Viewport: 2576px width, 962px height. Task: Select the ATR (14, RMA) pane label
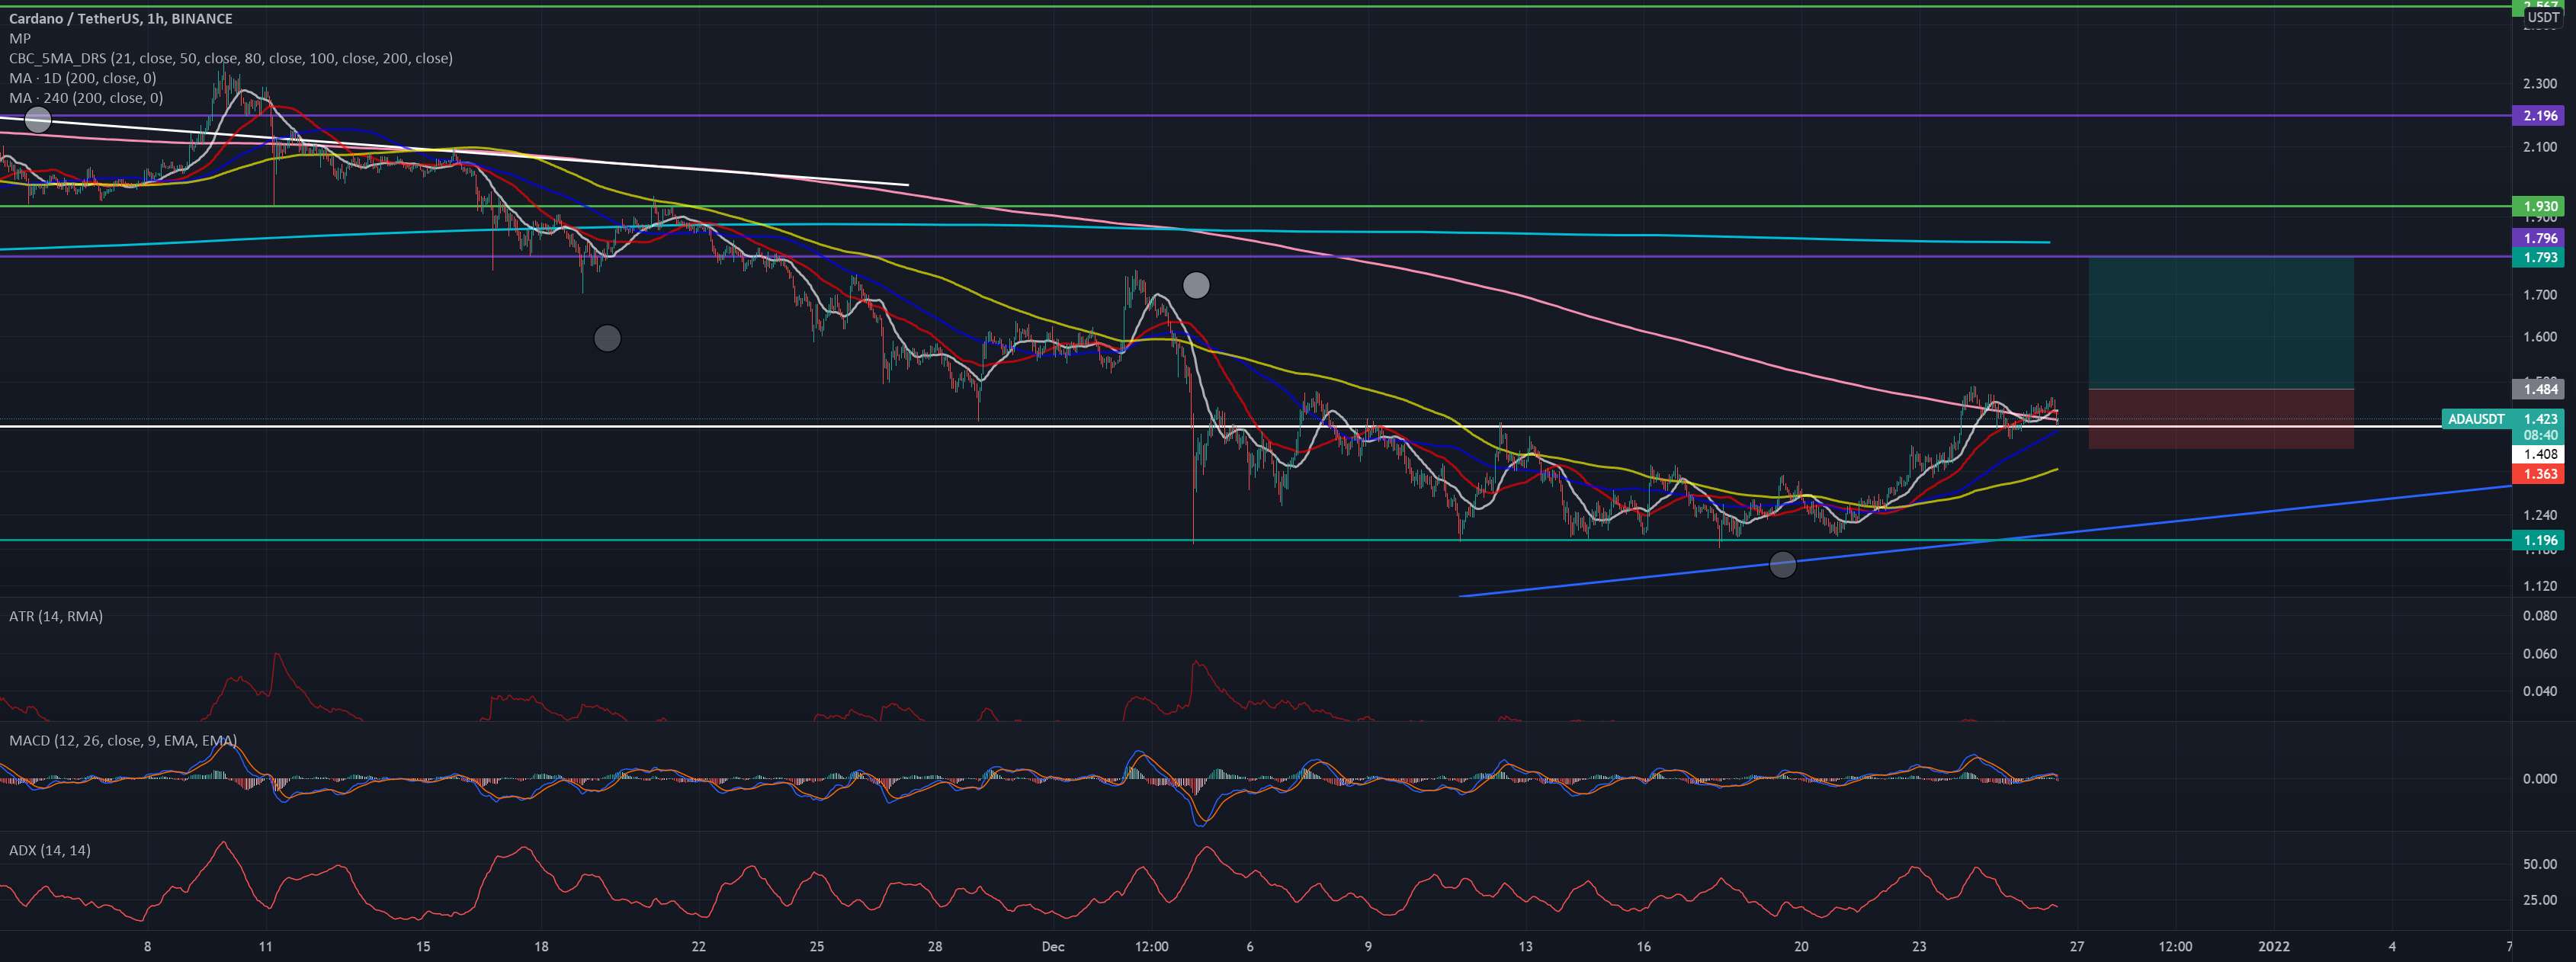[x=56, y=616]
